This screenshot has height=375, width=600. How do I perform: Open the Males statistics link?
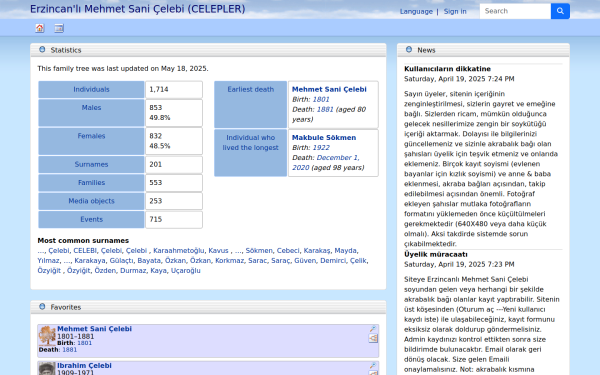[91, 108]
